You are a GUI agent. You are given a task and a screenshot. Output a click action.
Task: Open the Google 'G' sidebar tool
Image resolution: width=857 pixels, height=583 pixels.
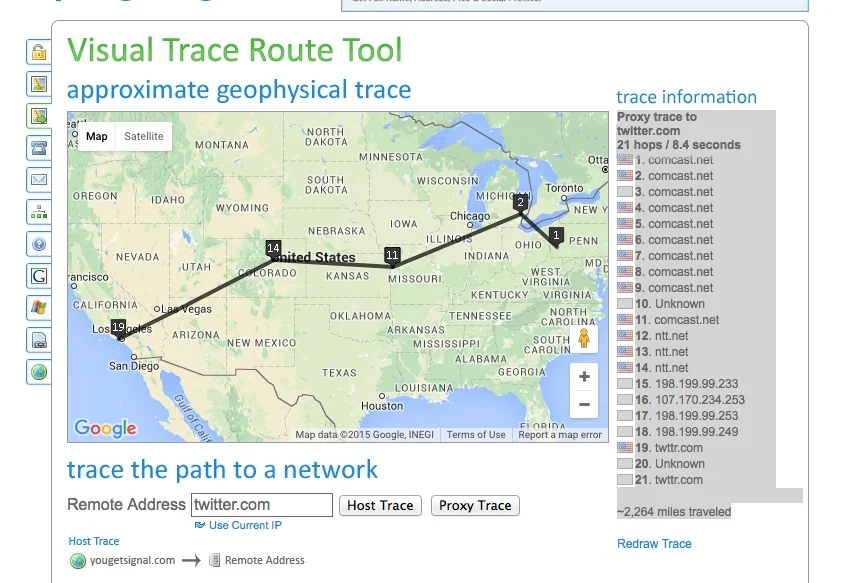click(39, 276)
